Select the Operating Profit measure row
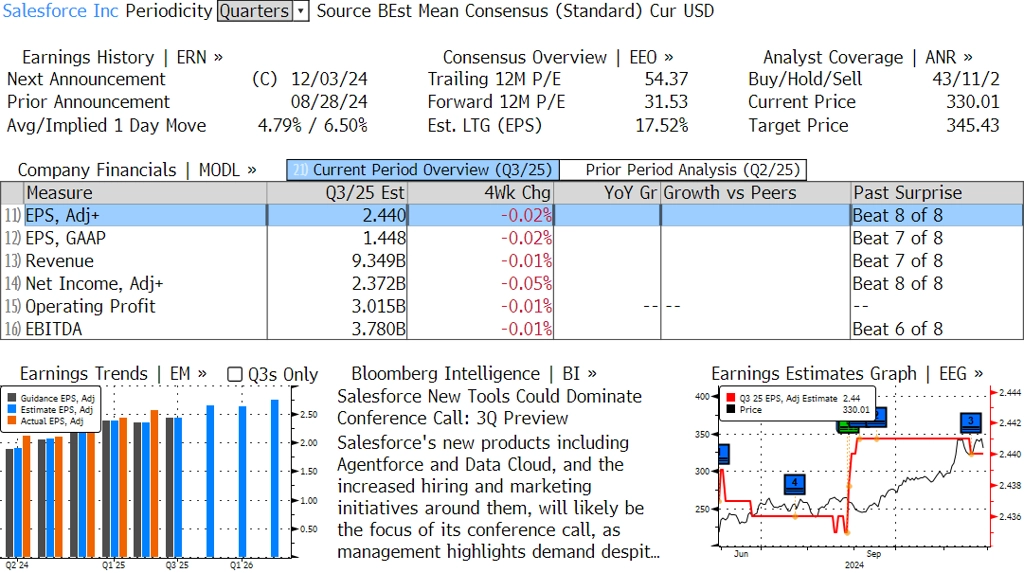1024x573 pixels. click(512, 306)
